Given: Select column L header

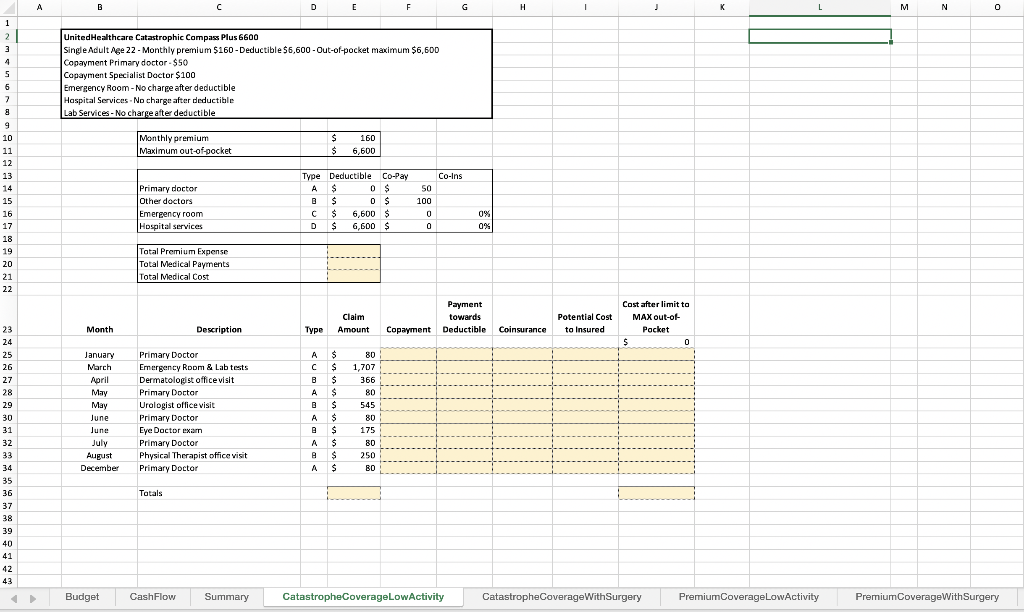Looking at the screenshot, I should click(x=820, y=7).
